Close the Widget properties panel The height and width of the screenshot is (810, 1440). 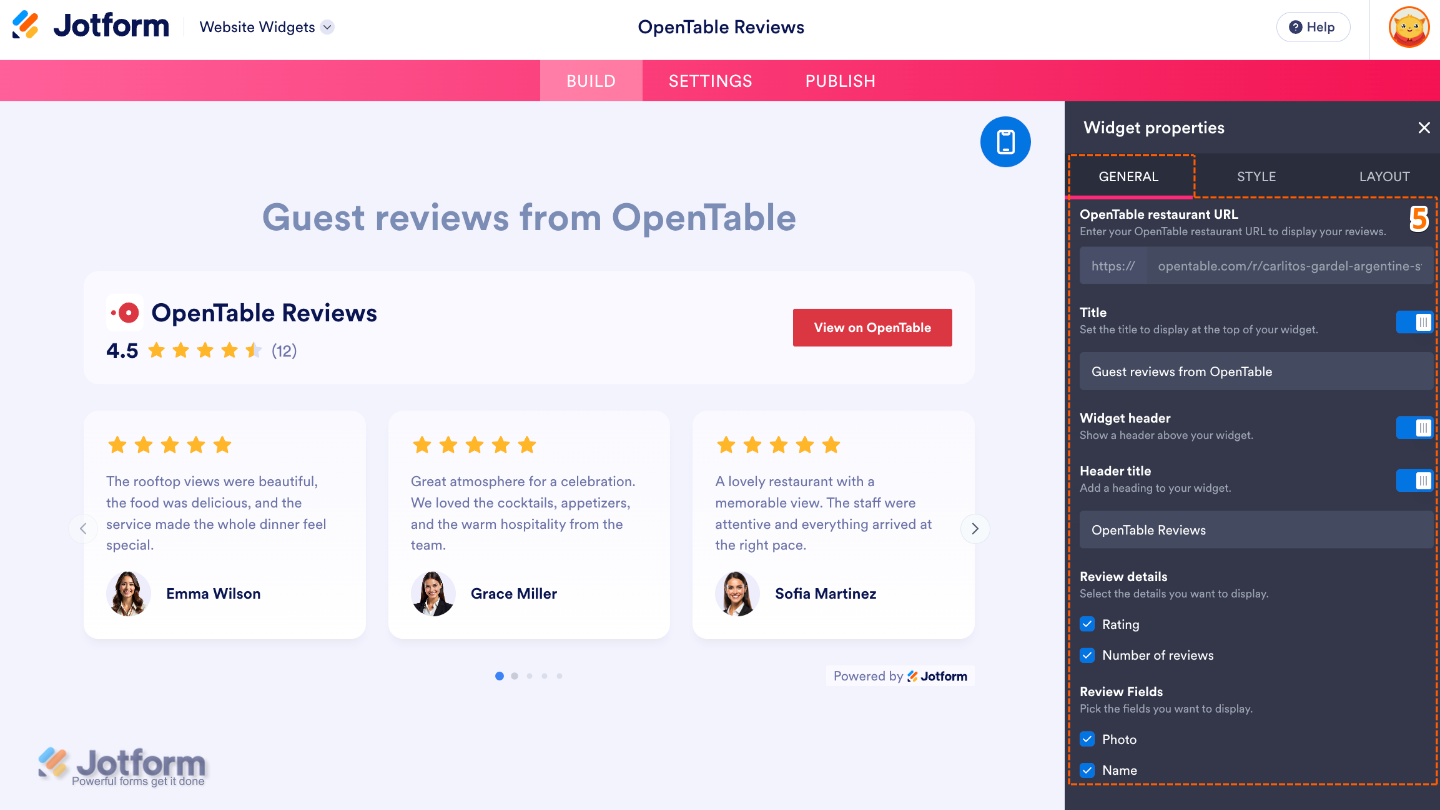pyautogui.click(x=1424, y=128)
